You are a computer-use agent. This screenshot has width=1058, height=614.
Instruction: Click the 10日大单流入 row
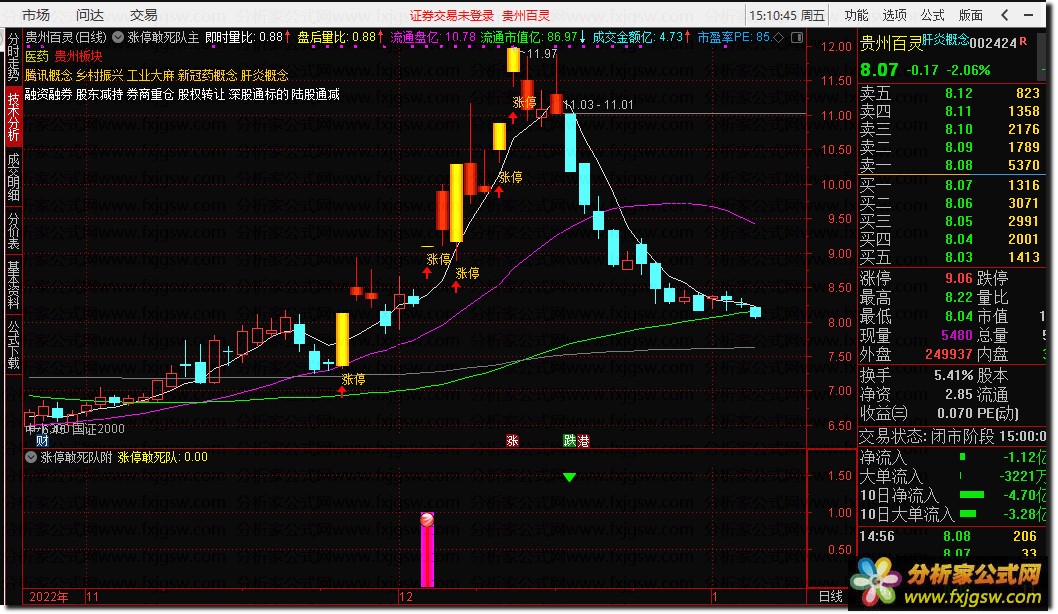953,514
